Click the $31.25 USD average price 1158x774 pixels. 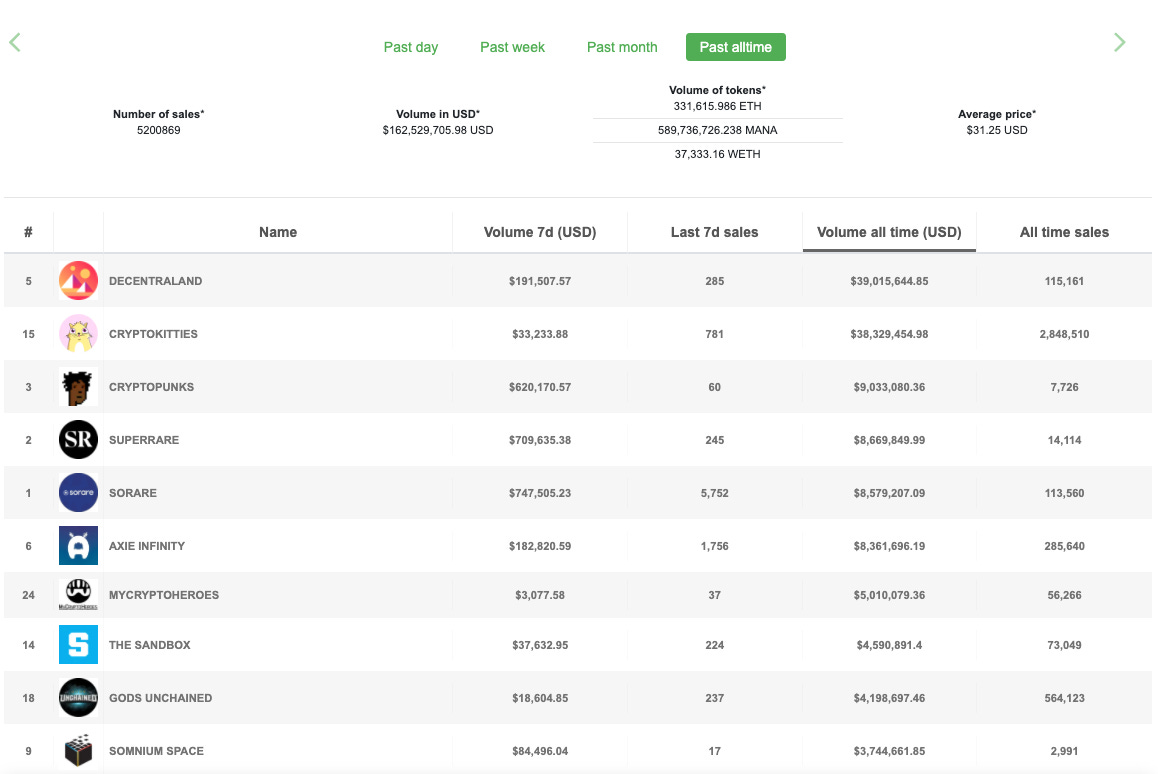[x=997, y=130]
